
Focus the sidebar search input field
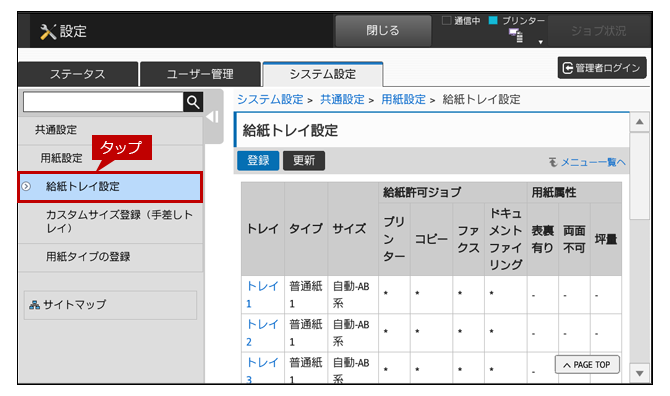[x=103, y=102]
